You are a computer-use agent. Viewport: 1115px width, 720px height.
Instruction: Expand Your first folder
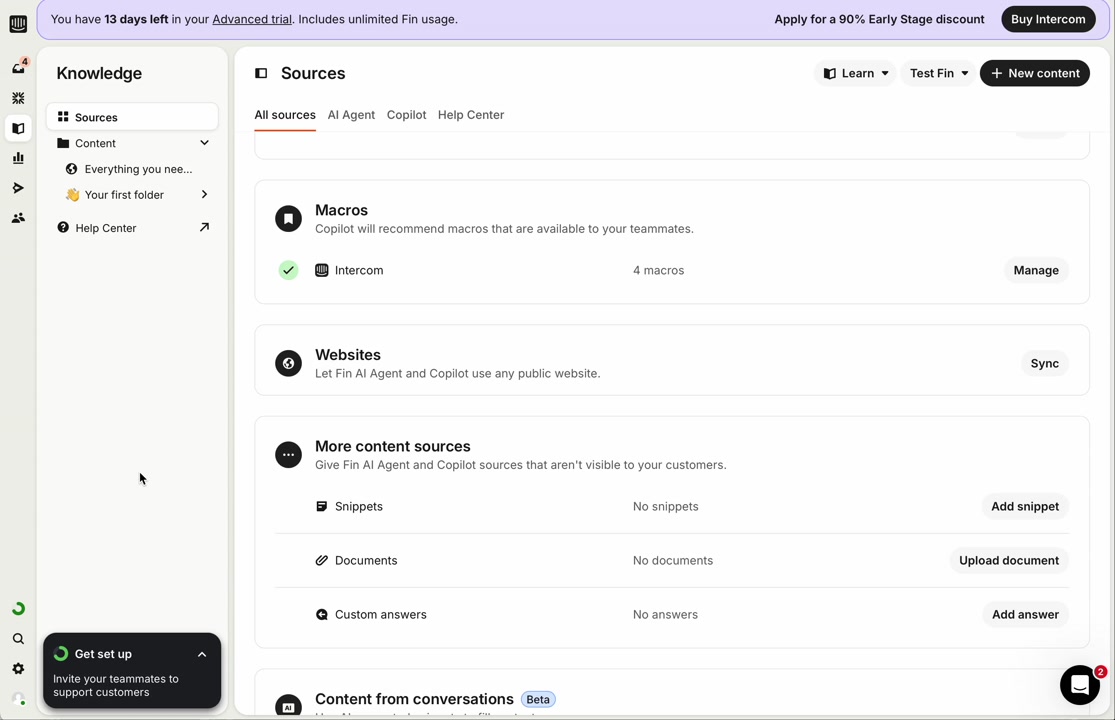tap(204, 195)
